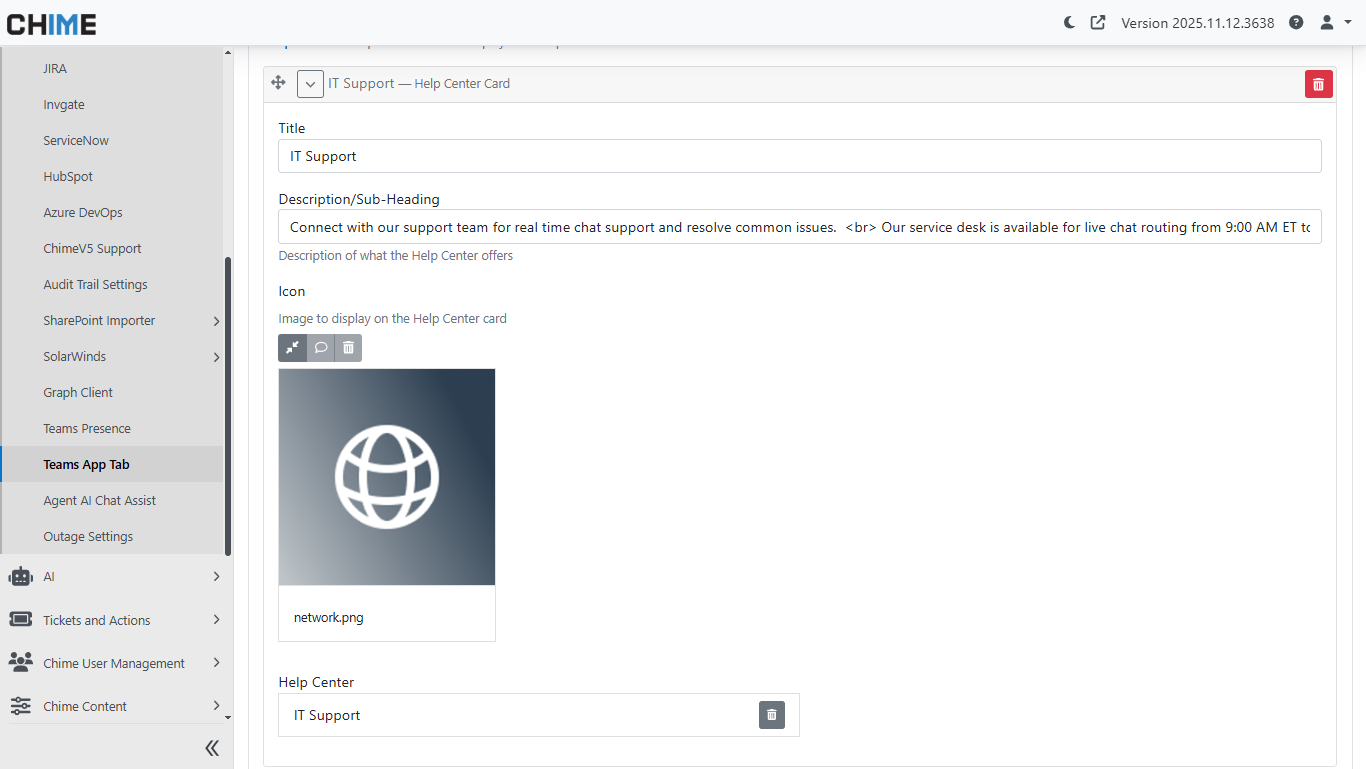
Task: Open the user account dropdown
Action: tap(1335, 22)
